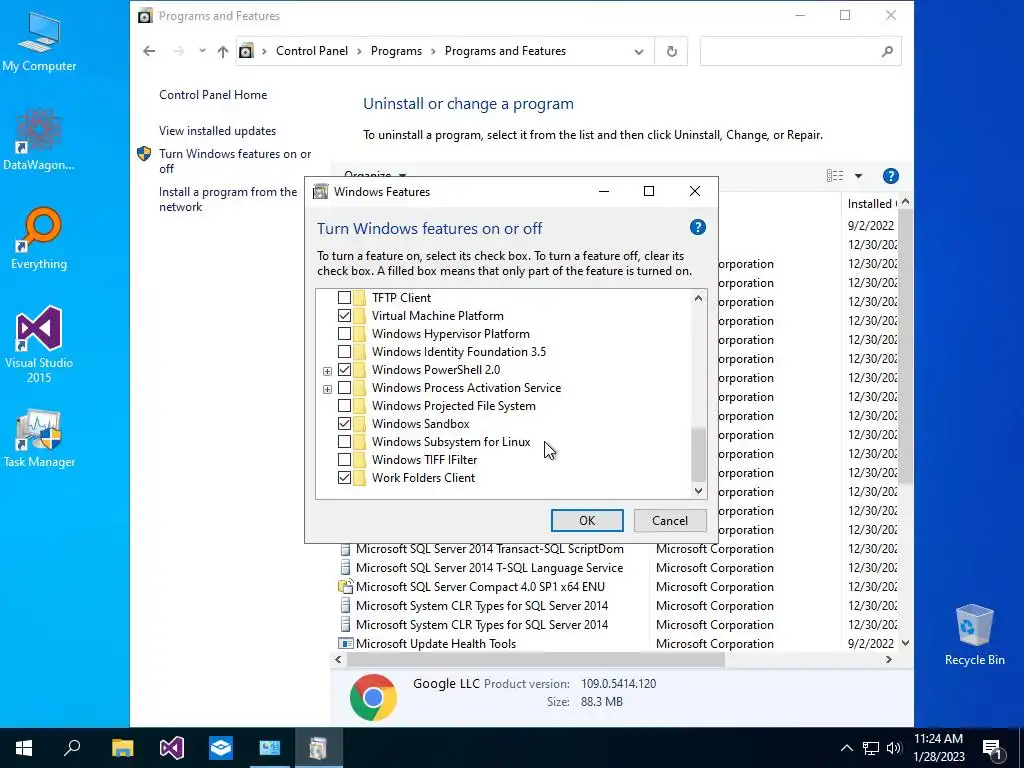Click Turn Windows features on or off
This screenshot has width=1024, height=768.
pyautogui.click(x=234, y=161)
